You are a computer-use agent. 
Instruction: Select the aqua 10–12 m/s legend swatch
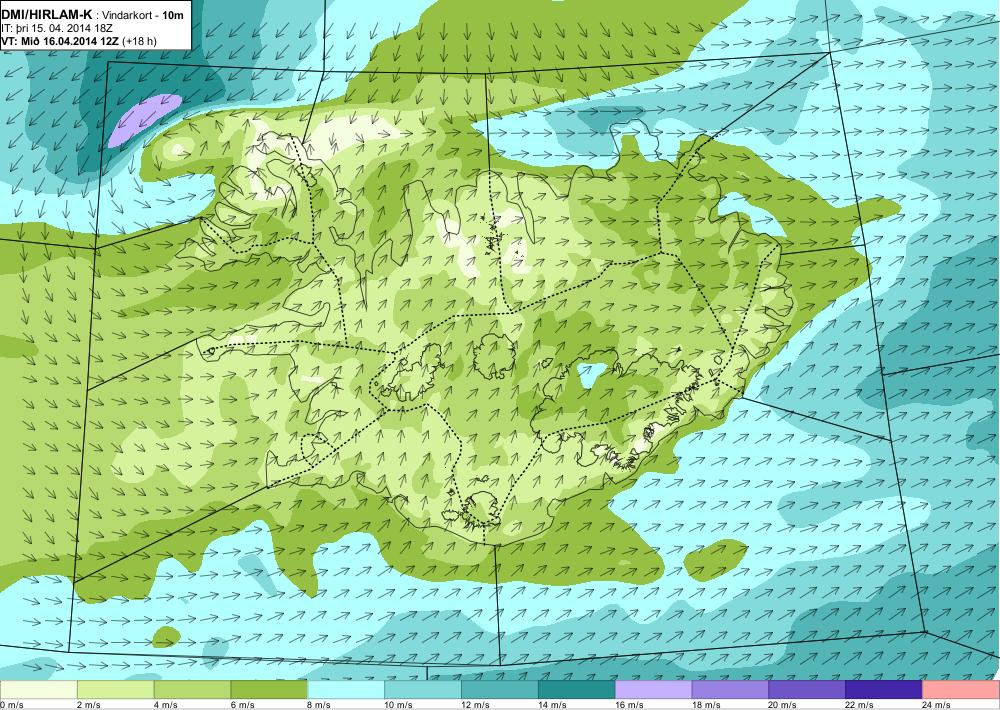tap(423, 690)
